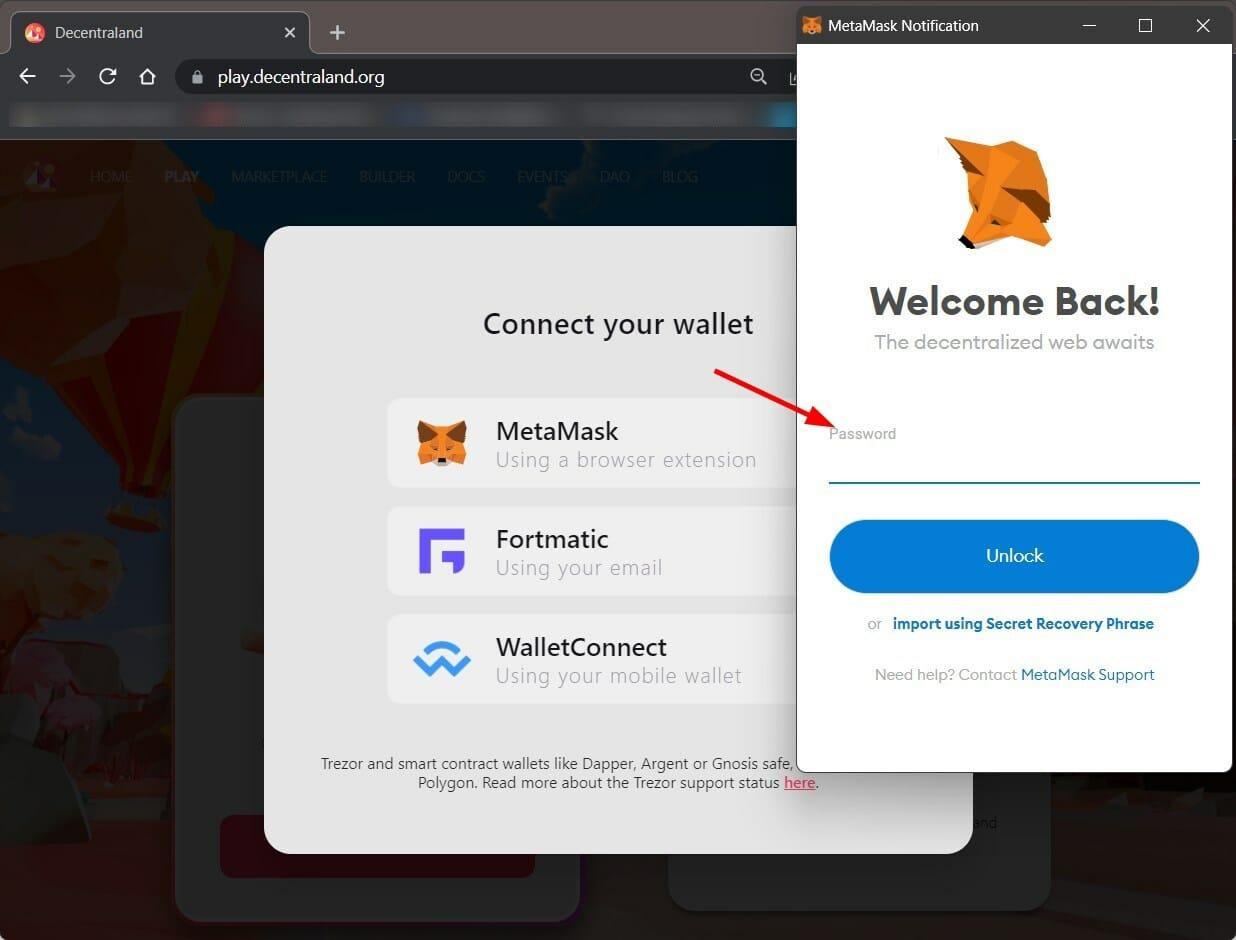The height and width of the screenshot is (940, 1236).
Task: Open a new browser tab
Action: (337, 32)
